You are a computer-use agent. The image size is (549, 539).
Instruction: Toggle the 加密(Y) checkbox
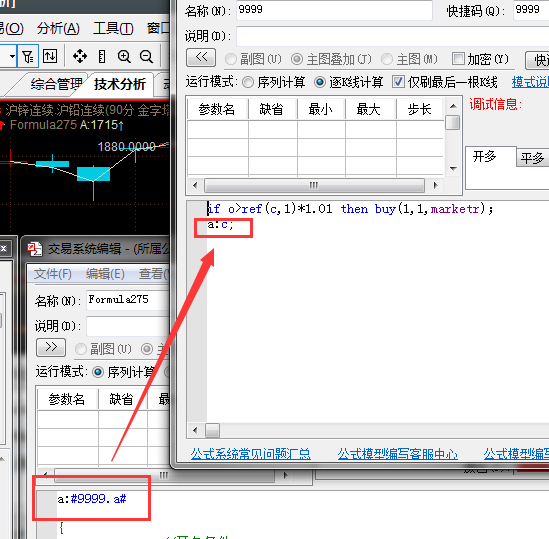point(458,59)
